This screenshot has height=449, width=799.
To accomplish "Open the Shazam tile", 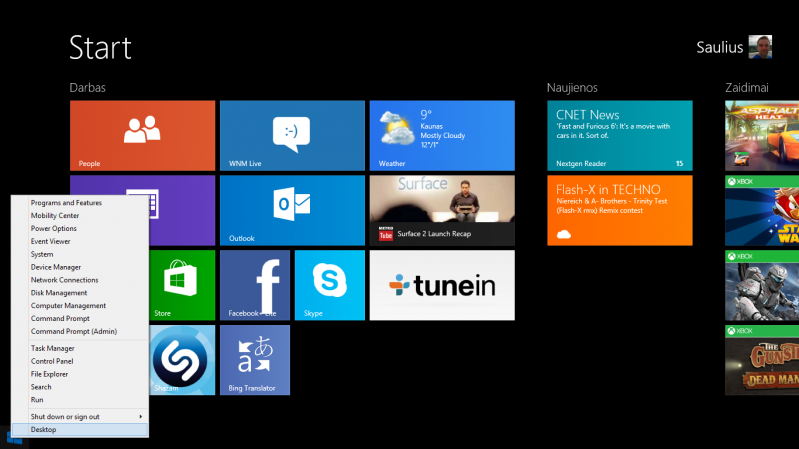I will click(x=182, y=360).
